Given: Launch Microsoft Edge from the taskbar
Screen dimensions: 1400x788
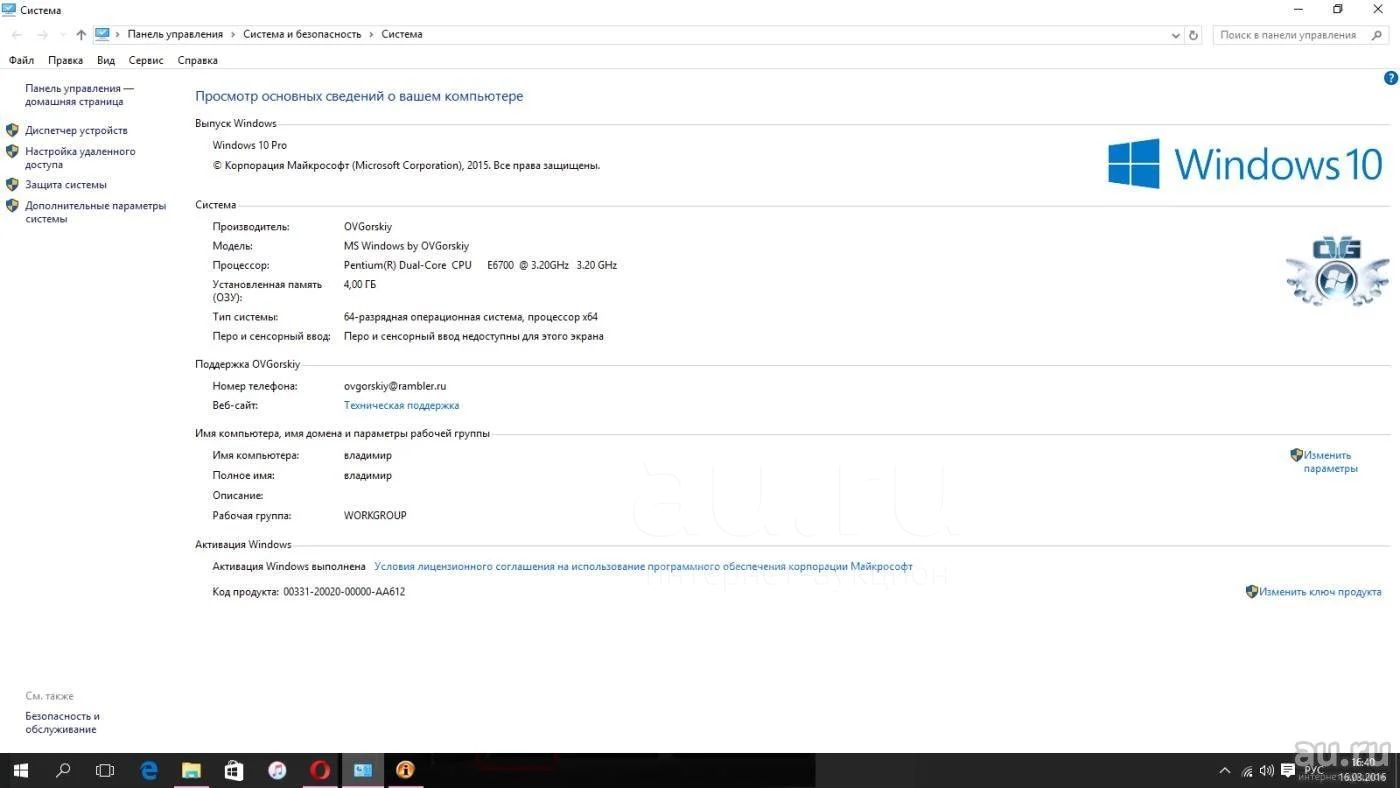Looking at the screenshot, I should coord(149,771).
